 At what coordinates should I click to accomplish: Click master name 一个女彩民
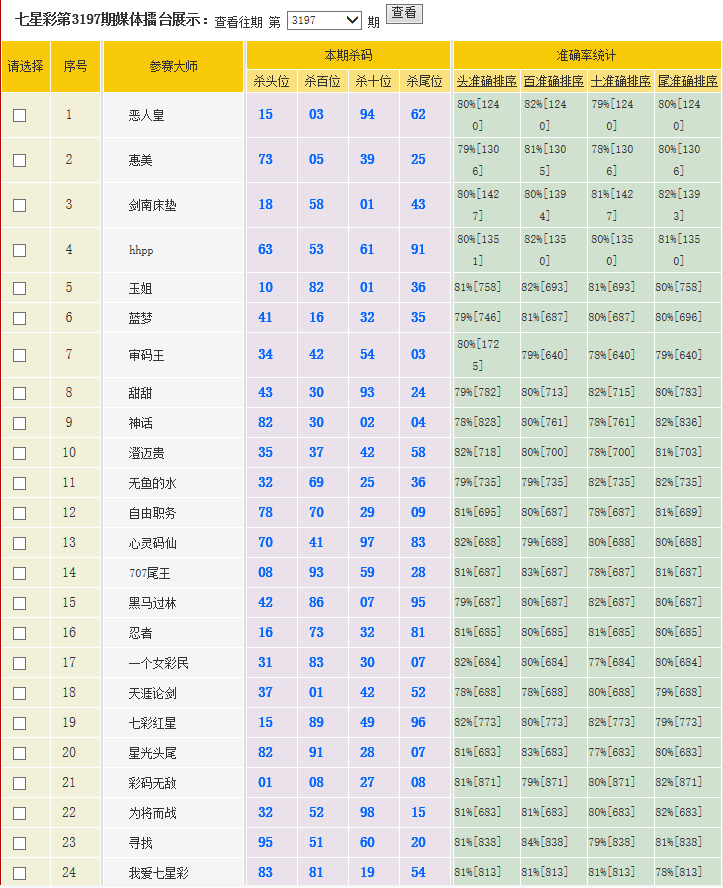point(159,663)
